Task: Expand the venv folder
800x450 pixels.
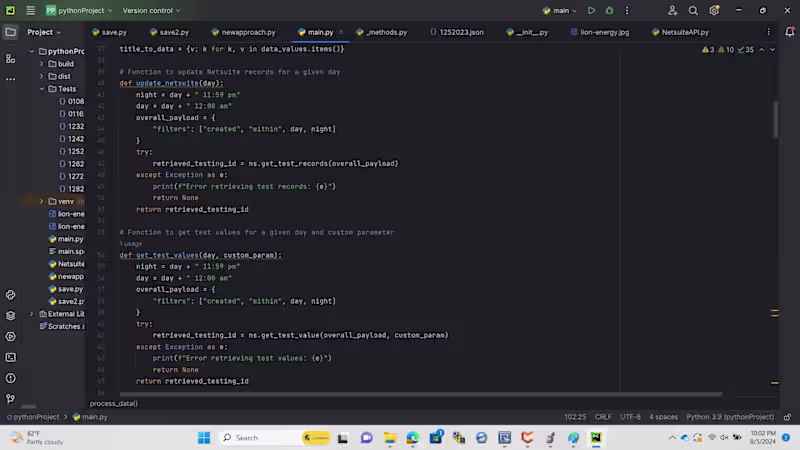Action: tap(42, 201)
